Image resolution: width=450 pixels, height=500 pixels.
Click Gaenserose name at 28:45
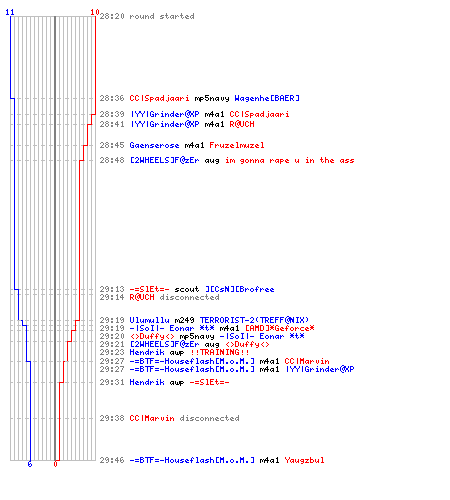click(x=154, y=145)
